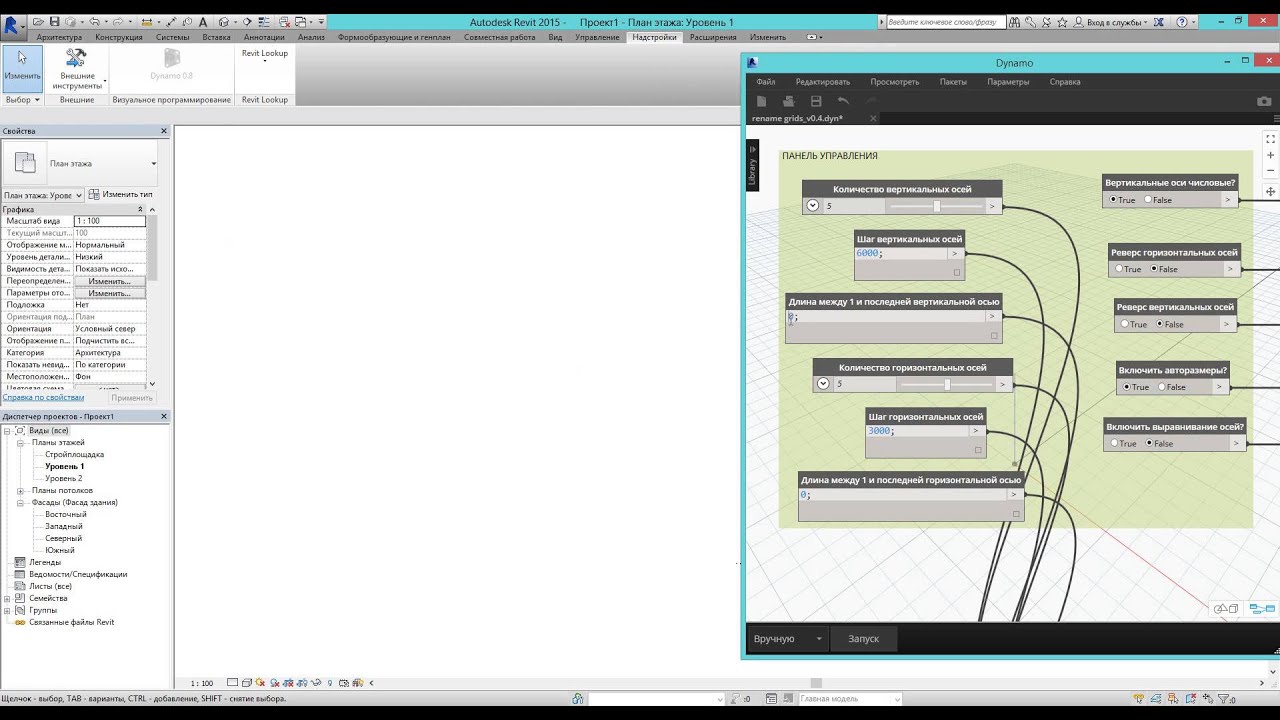Open the Справка по свойствам link
This screenshot has width=1280, height=720.
(x=43, y=397)
